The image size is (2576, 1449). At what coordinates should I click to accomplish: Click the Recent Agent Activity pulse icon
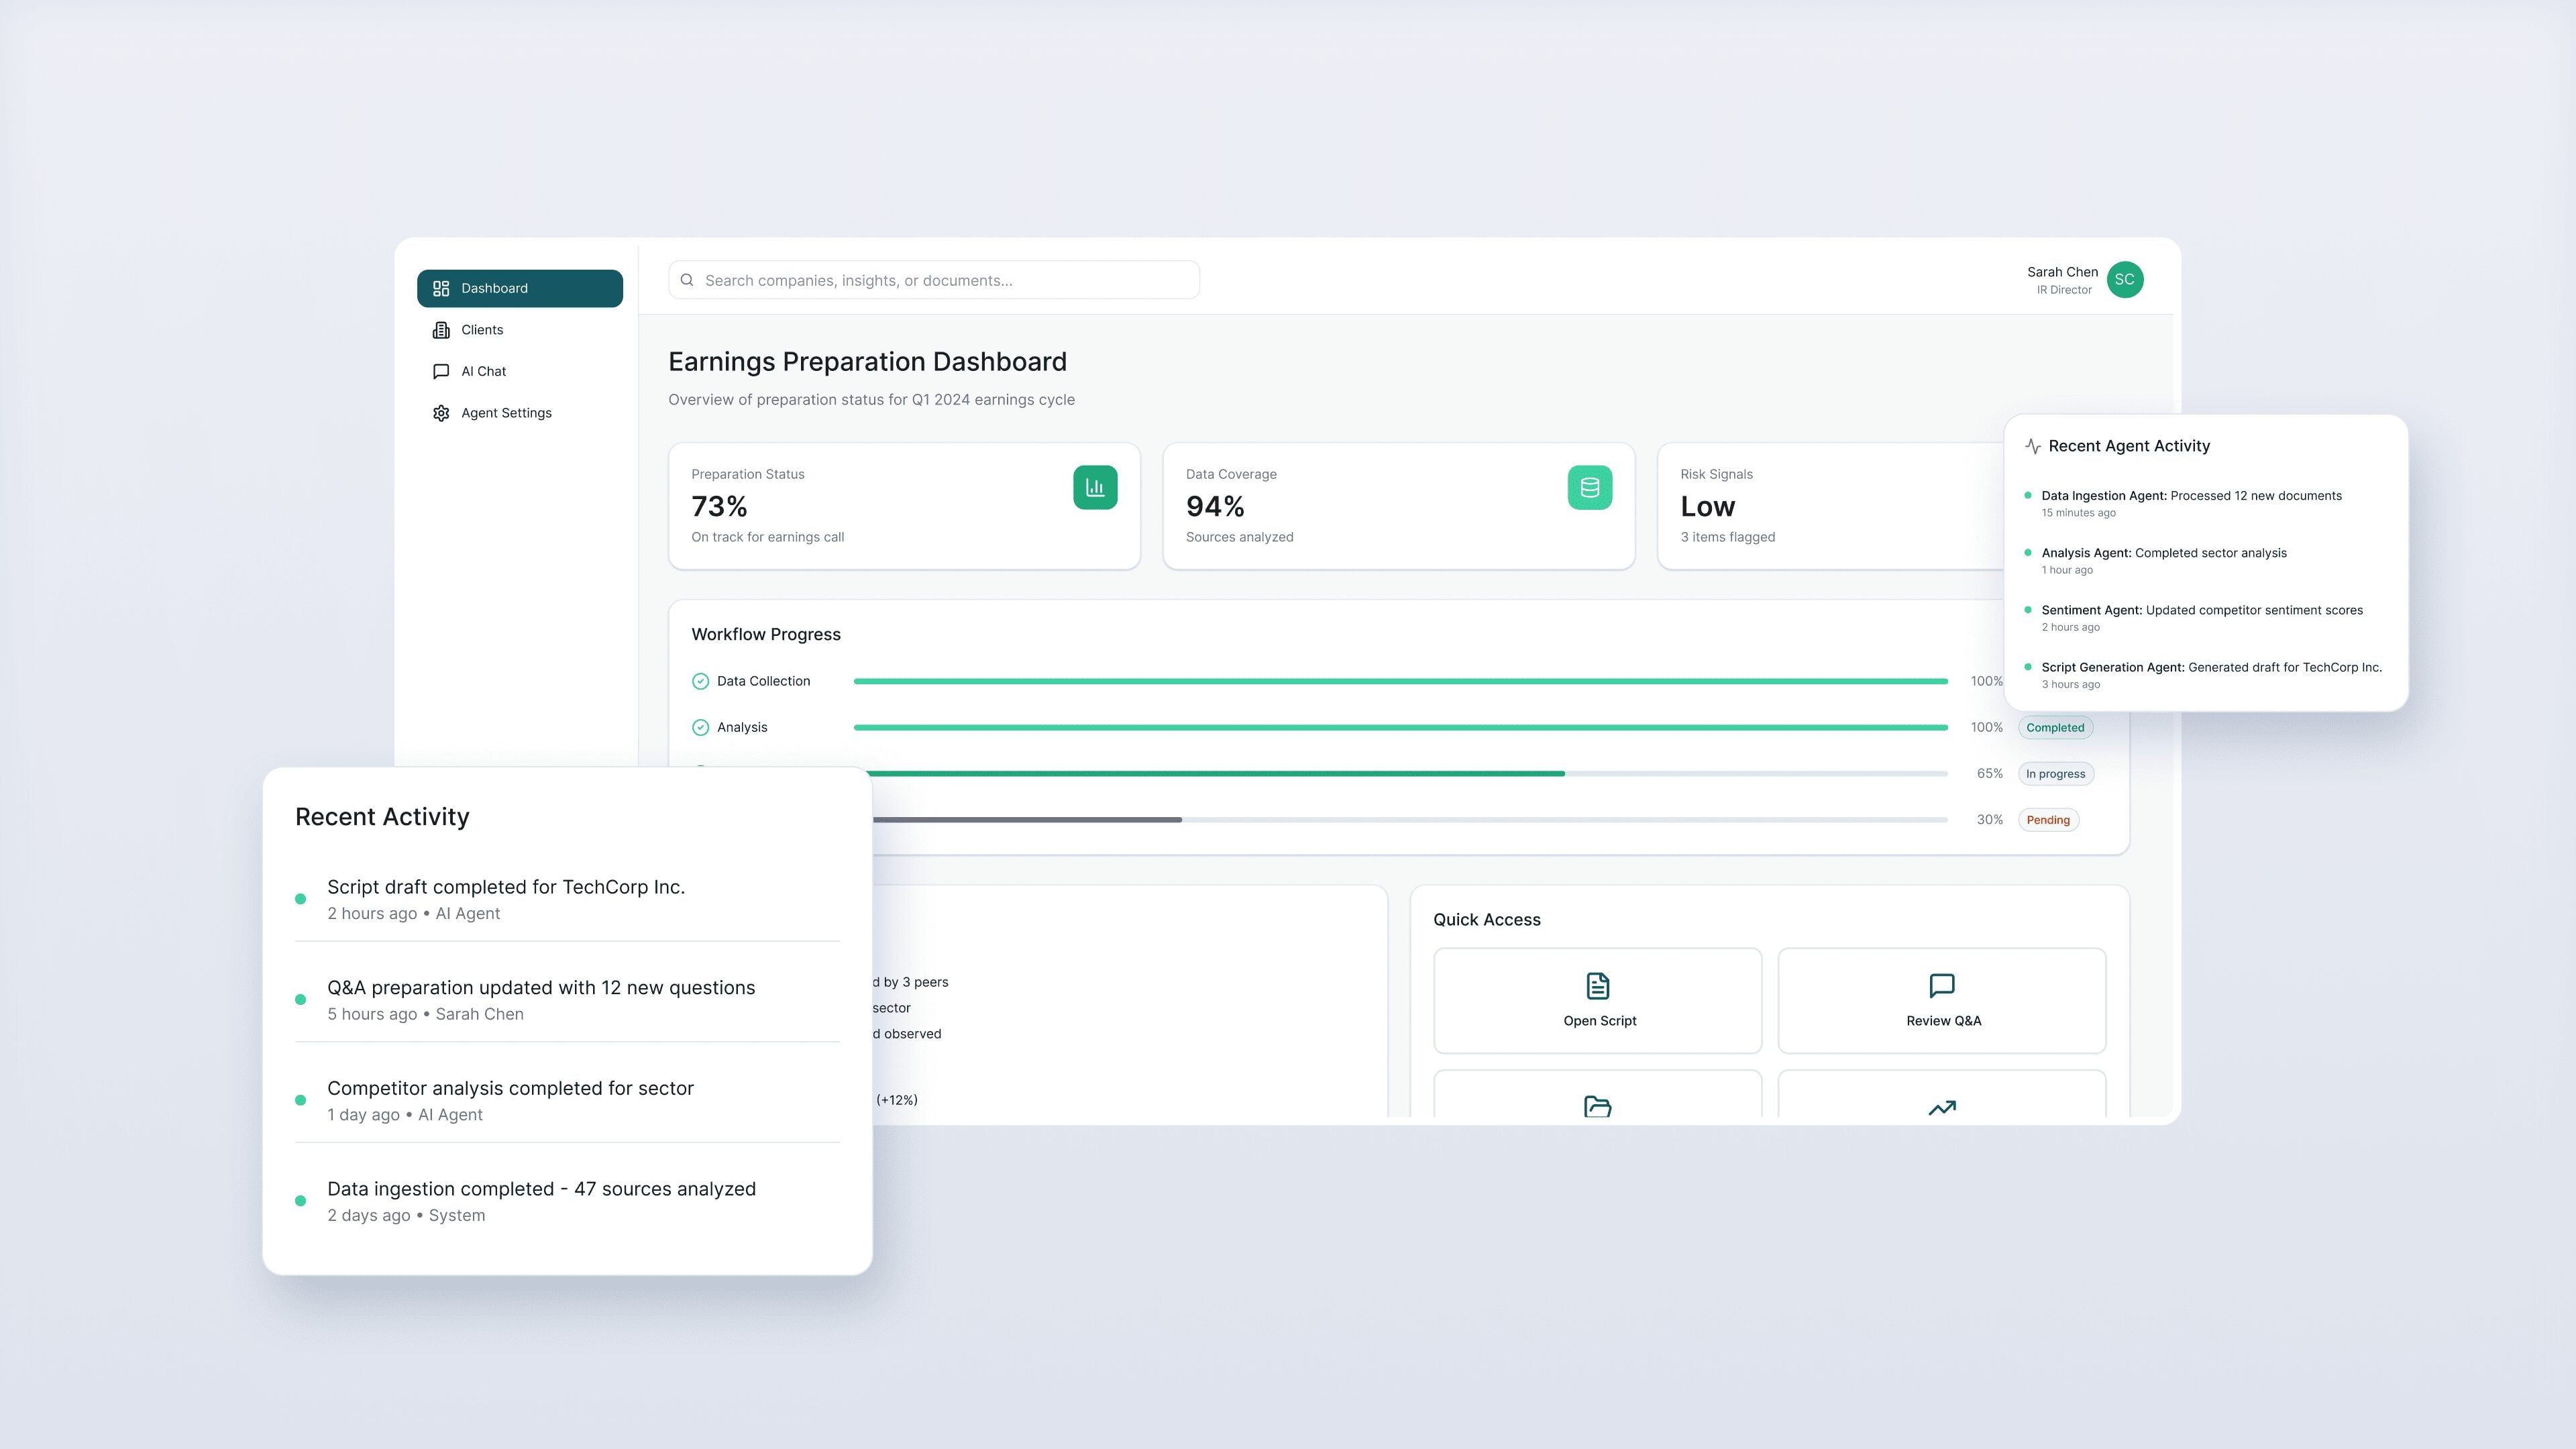pos(2032,446)
